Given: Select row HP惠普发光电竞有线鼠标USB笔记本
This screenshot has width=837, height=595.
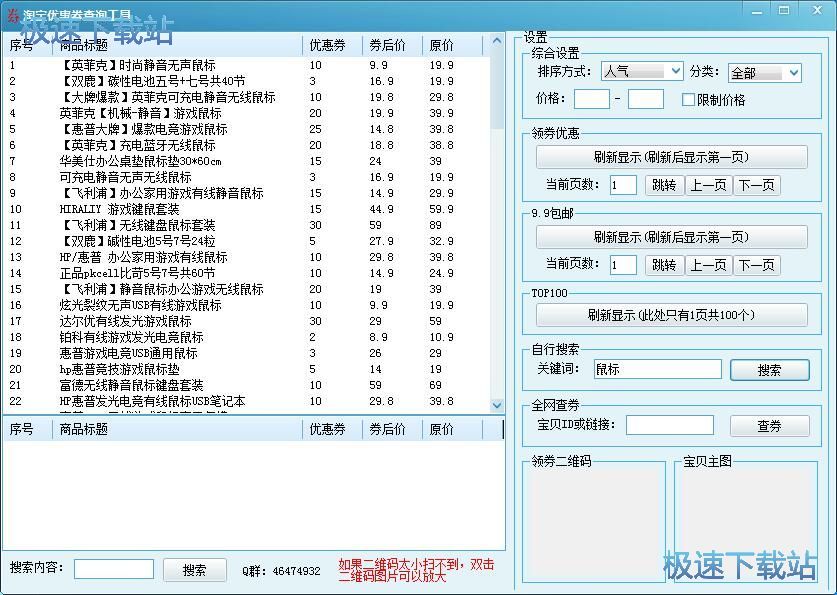Looking at the screenshot, I should pyautogui.click(x=247, y=401).
